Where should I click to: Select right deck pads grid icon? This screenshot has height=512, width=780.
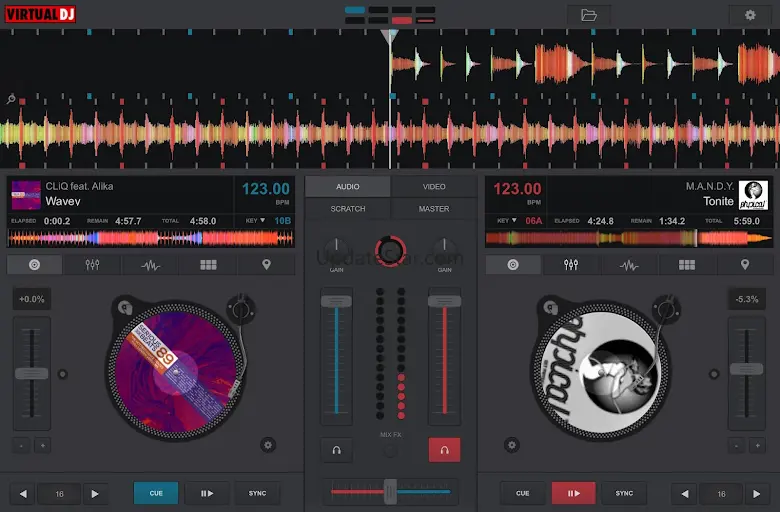[687, 265]
